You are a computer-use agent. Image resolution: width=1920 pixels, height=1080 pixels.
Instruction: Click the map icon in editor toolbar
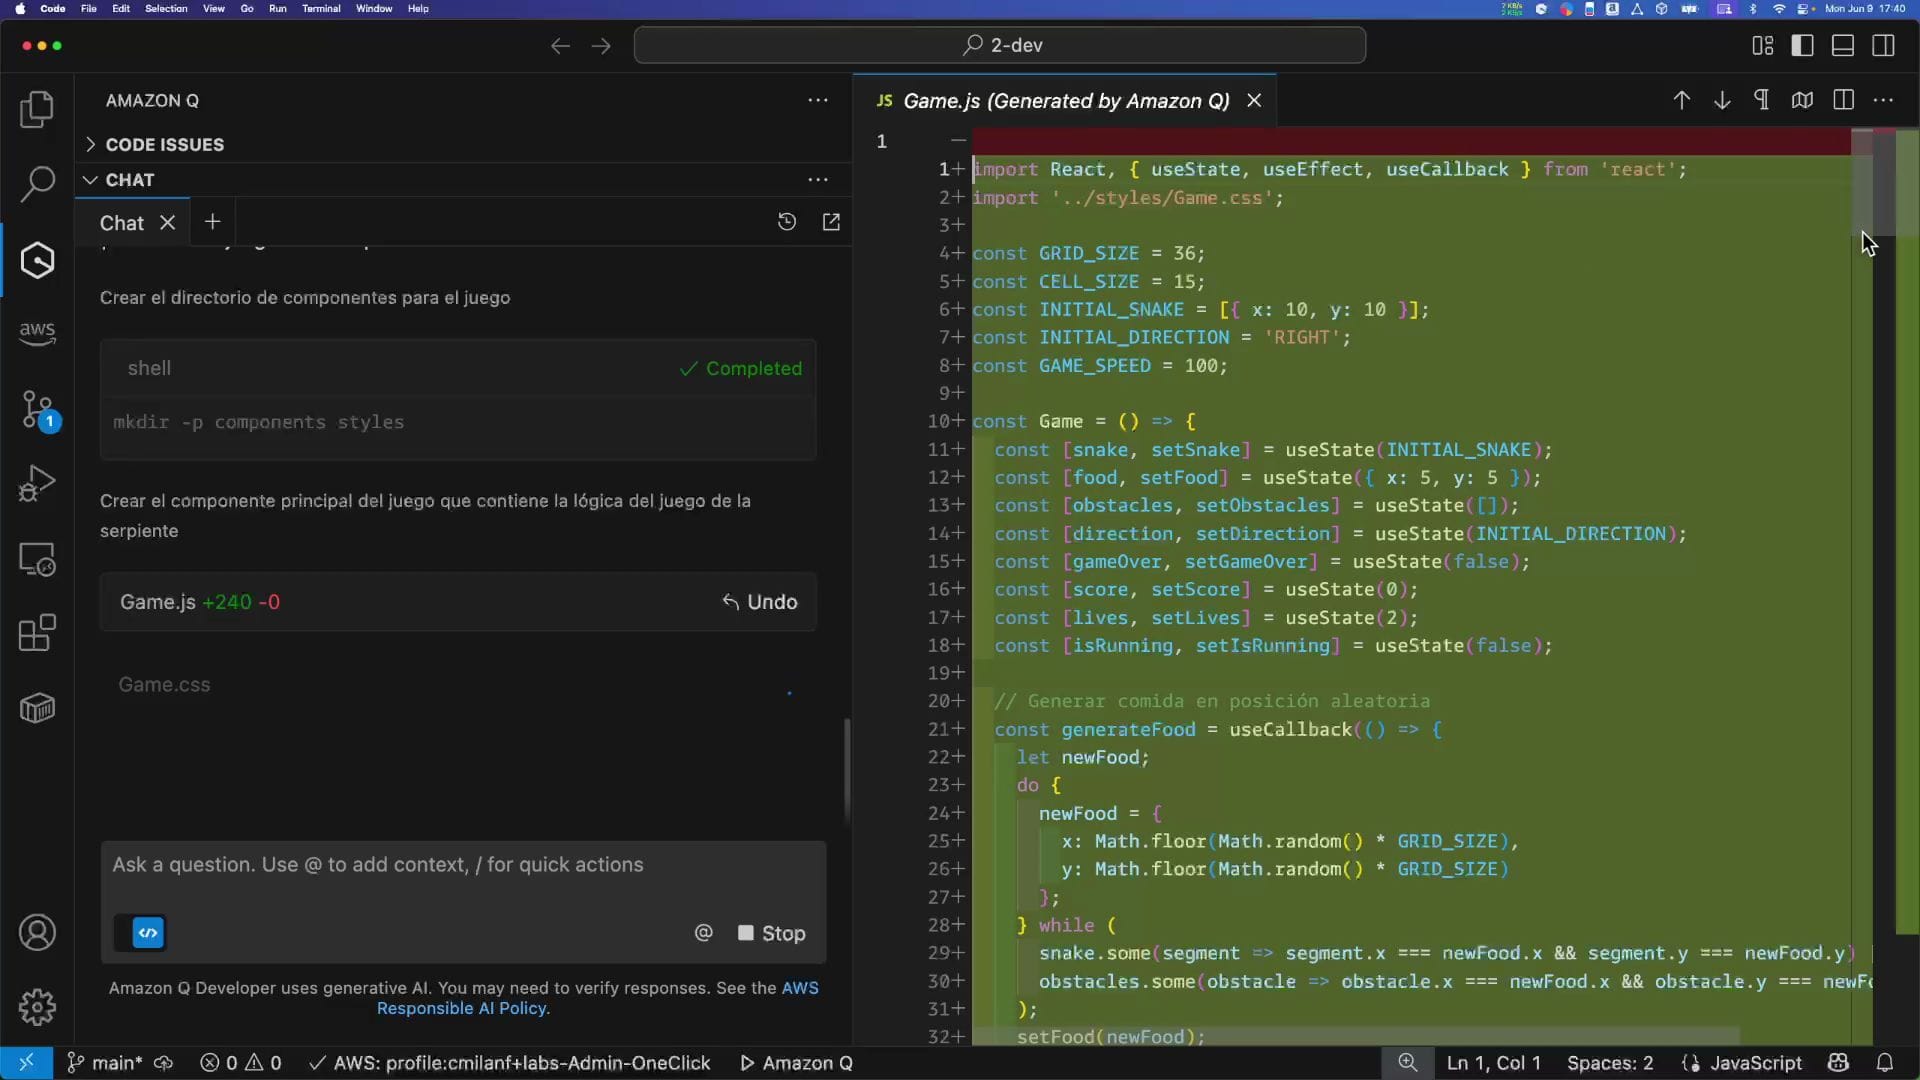click(x=1802, y=100)
